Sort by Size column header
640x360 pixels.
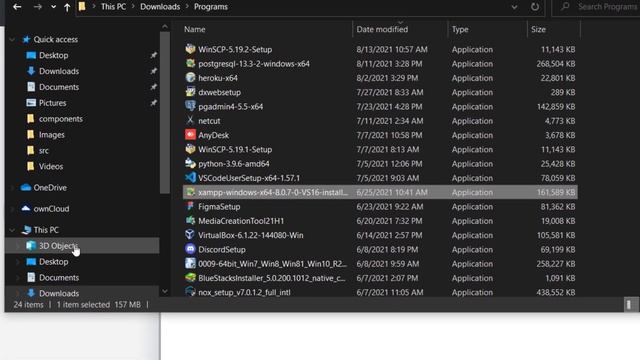coord(538,29)
